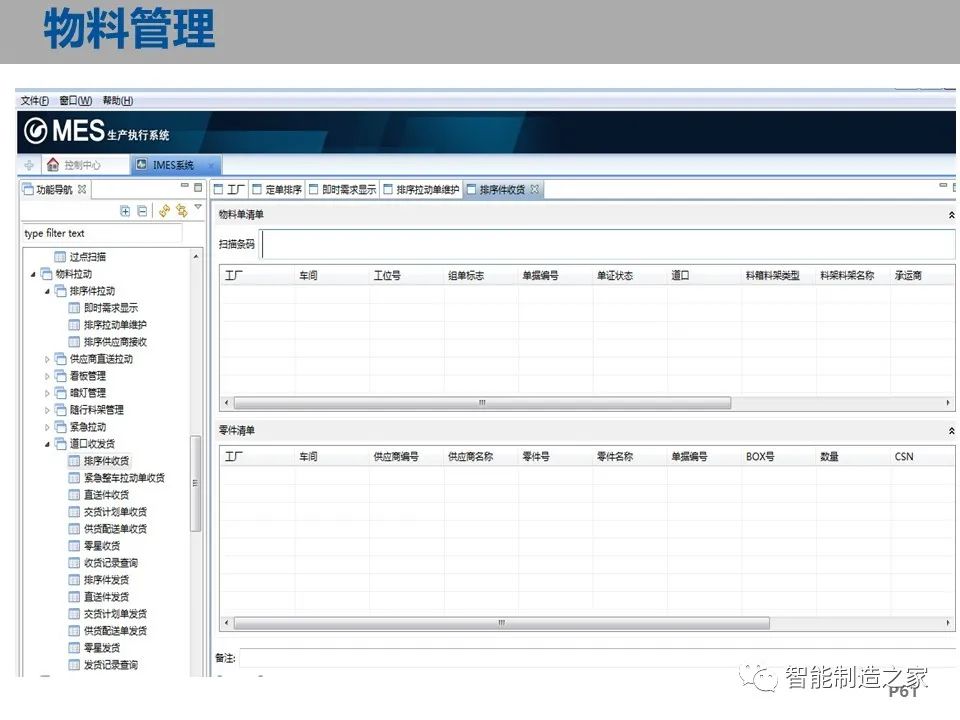Image resolution: width=960 pixels, height=720 pixels.
Task: Open the 帮助(H) menu
Action: (118, 100)
